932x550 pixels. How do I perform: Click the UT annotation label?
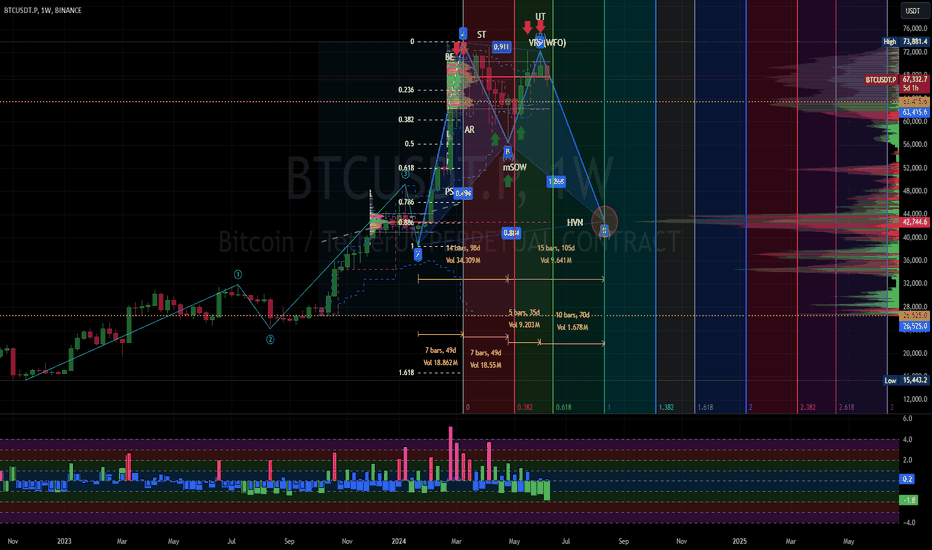click(x=540, y=17)
